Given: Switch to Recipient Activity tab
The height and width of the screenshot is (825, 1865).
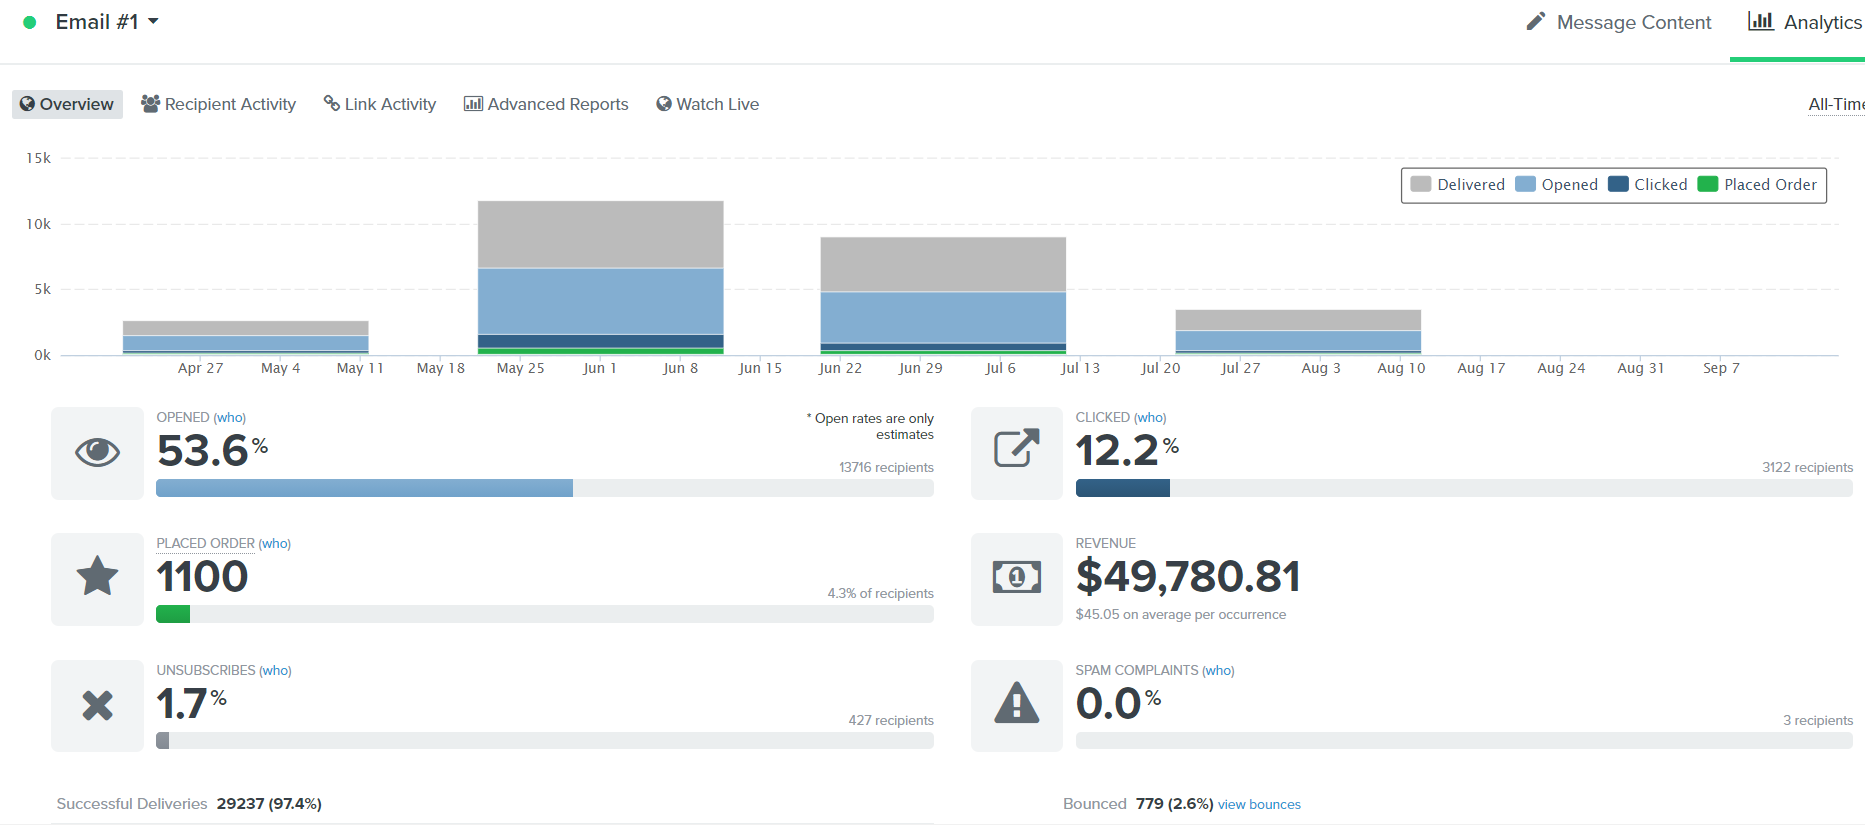Looking at the screenshot, I should (x=219, y=104).
